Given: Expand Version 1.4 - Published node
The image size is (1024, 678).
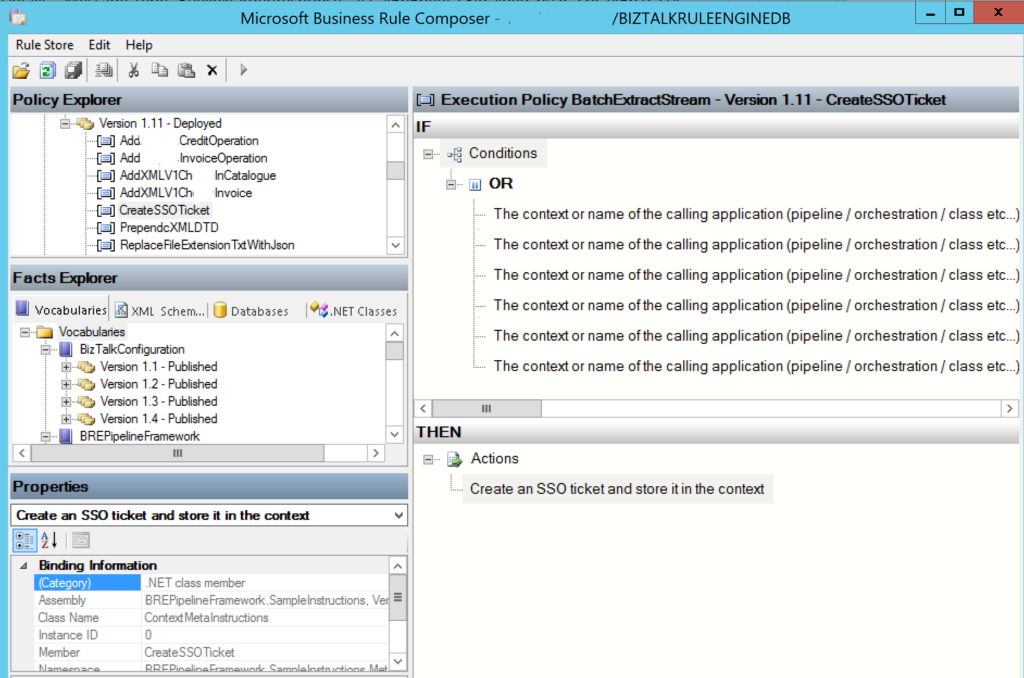Looking at the screenshot, I should [x=66, y=419].
